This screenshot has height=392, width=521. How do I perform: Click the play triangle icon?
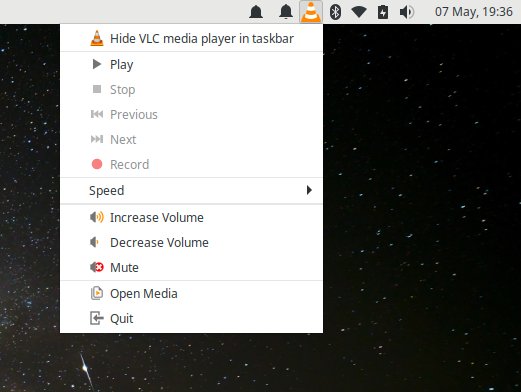[x=97, y=64]
